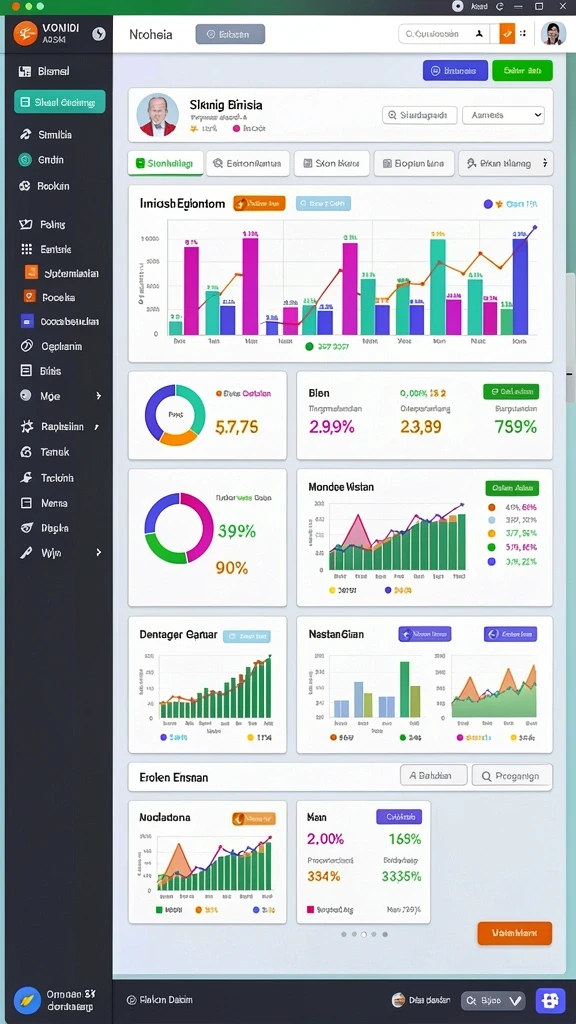Open the Rookin sidebar icon
The image size is (576, 1024).
point(25,186)
